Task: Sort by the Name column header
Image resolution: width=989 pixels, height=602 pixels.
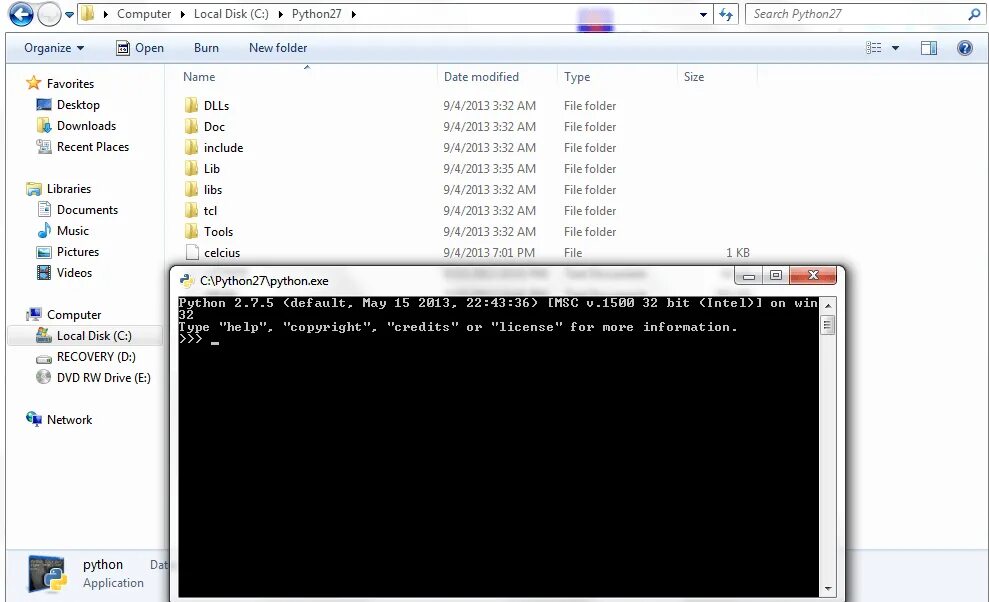Action: [x=199, y=77]
